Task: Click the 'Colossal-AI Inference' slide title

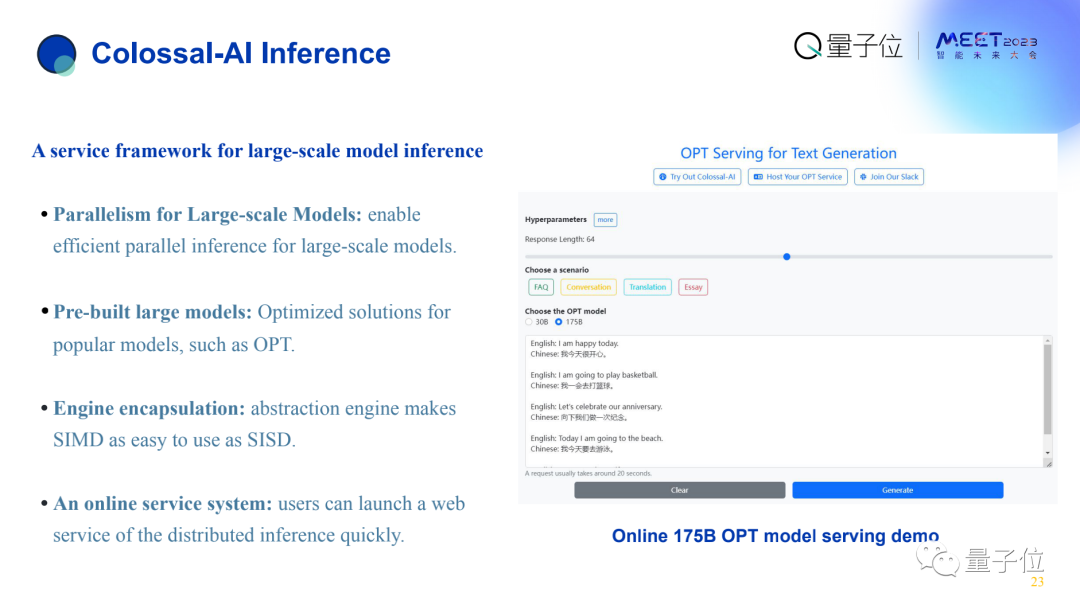Action: coord(241,53)
